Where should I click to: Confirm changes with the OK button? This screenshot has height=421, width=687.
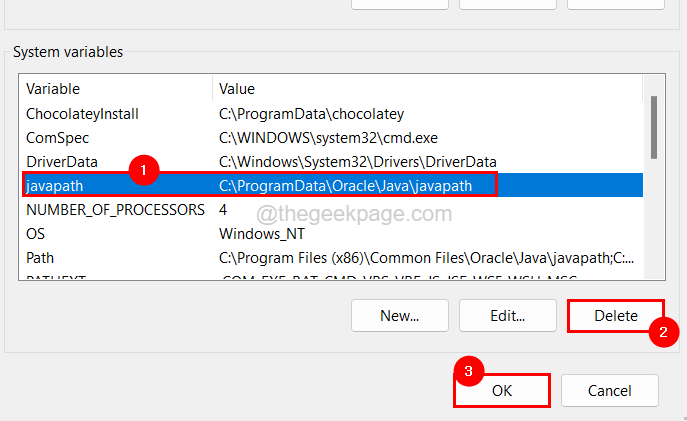coord(501,390)
